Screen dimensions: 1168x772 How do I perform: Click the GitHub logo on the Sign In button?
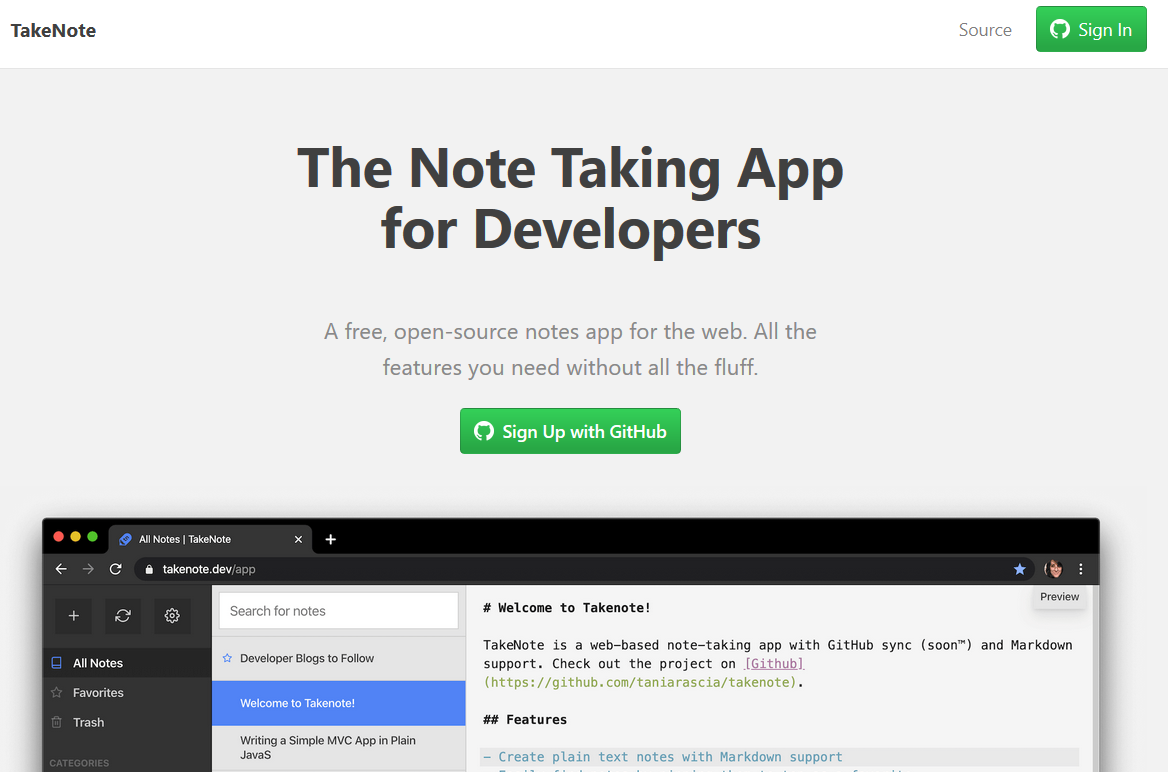click(x=1060, y=29)
